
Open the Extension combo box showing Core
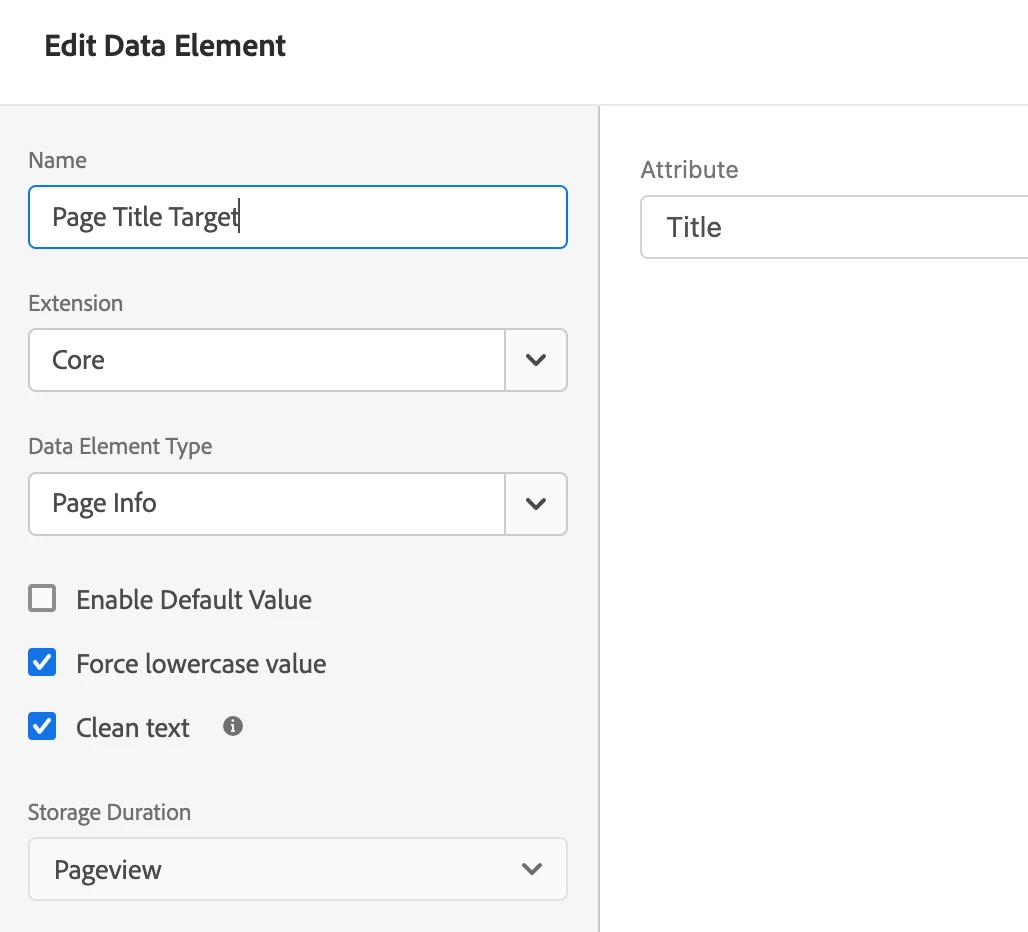[266, 360]
